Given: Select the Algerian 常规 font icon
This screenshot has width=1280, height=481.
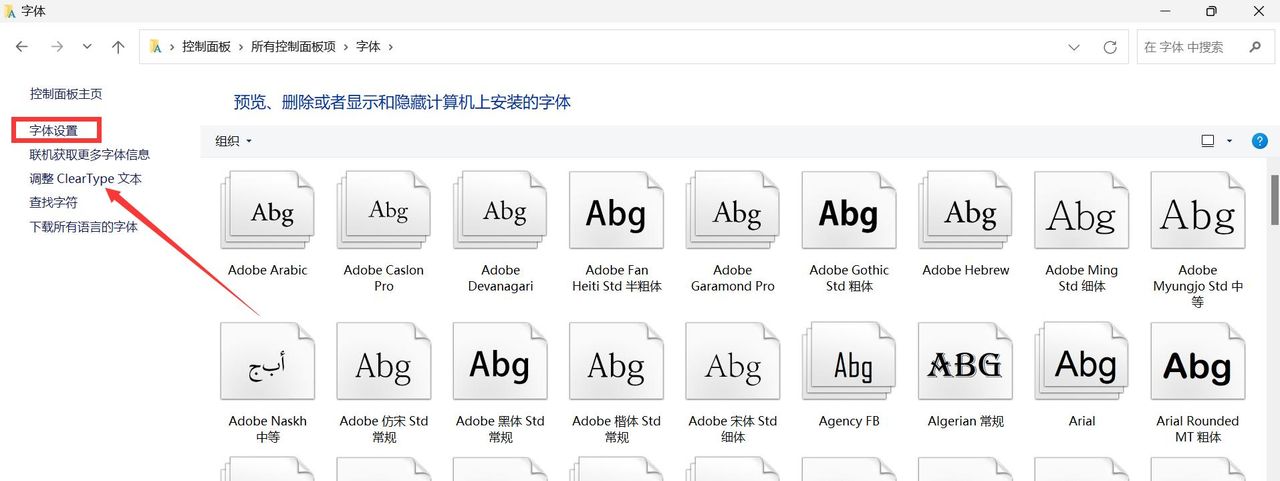Looking at the screenshot, I should [965, 362].
